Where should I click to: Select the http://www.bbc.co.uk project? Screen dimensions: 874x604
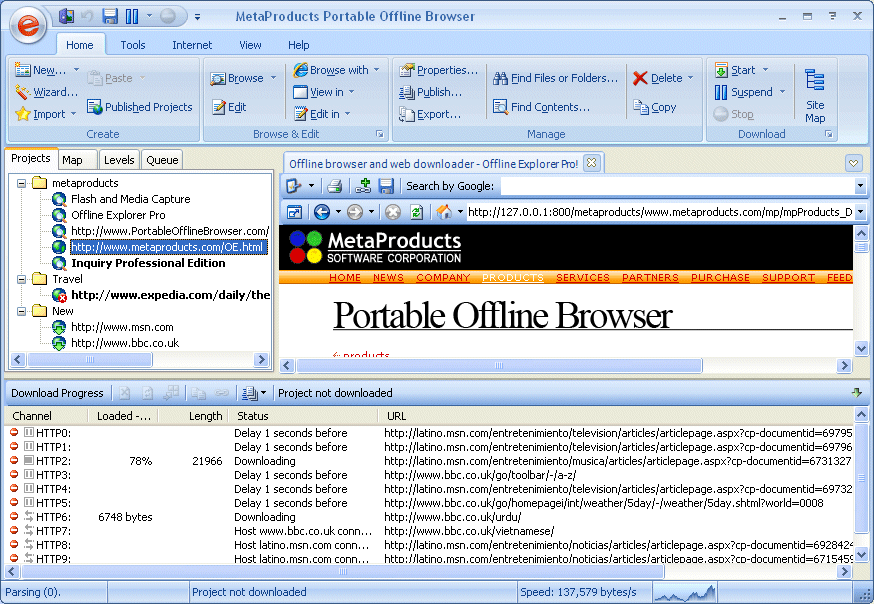[125, 343]
